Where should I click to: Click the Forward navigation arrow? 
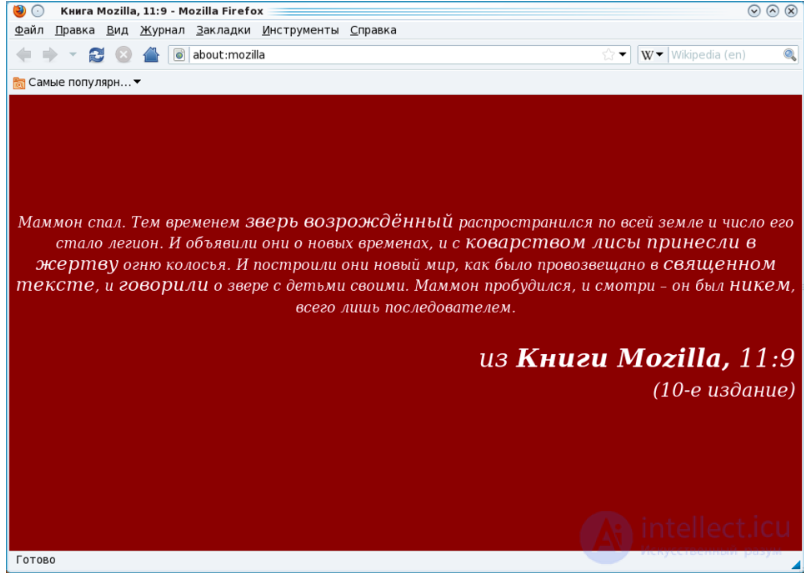pyautogui.click(x=49, y=55)
